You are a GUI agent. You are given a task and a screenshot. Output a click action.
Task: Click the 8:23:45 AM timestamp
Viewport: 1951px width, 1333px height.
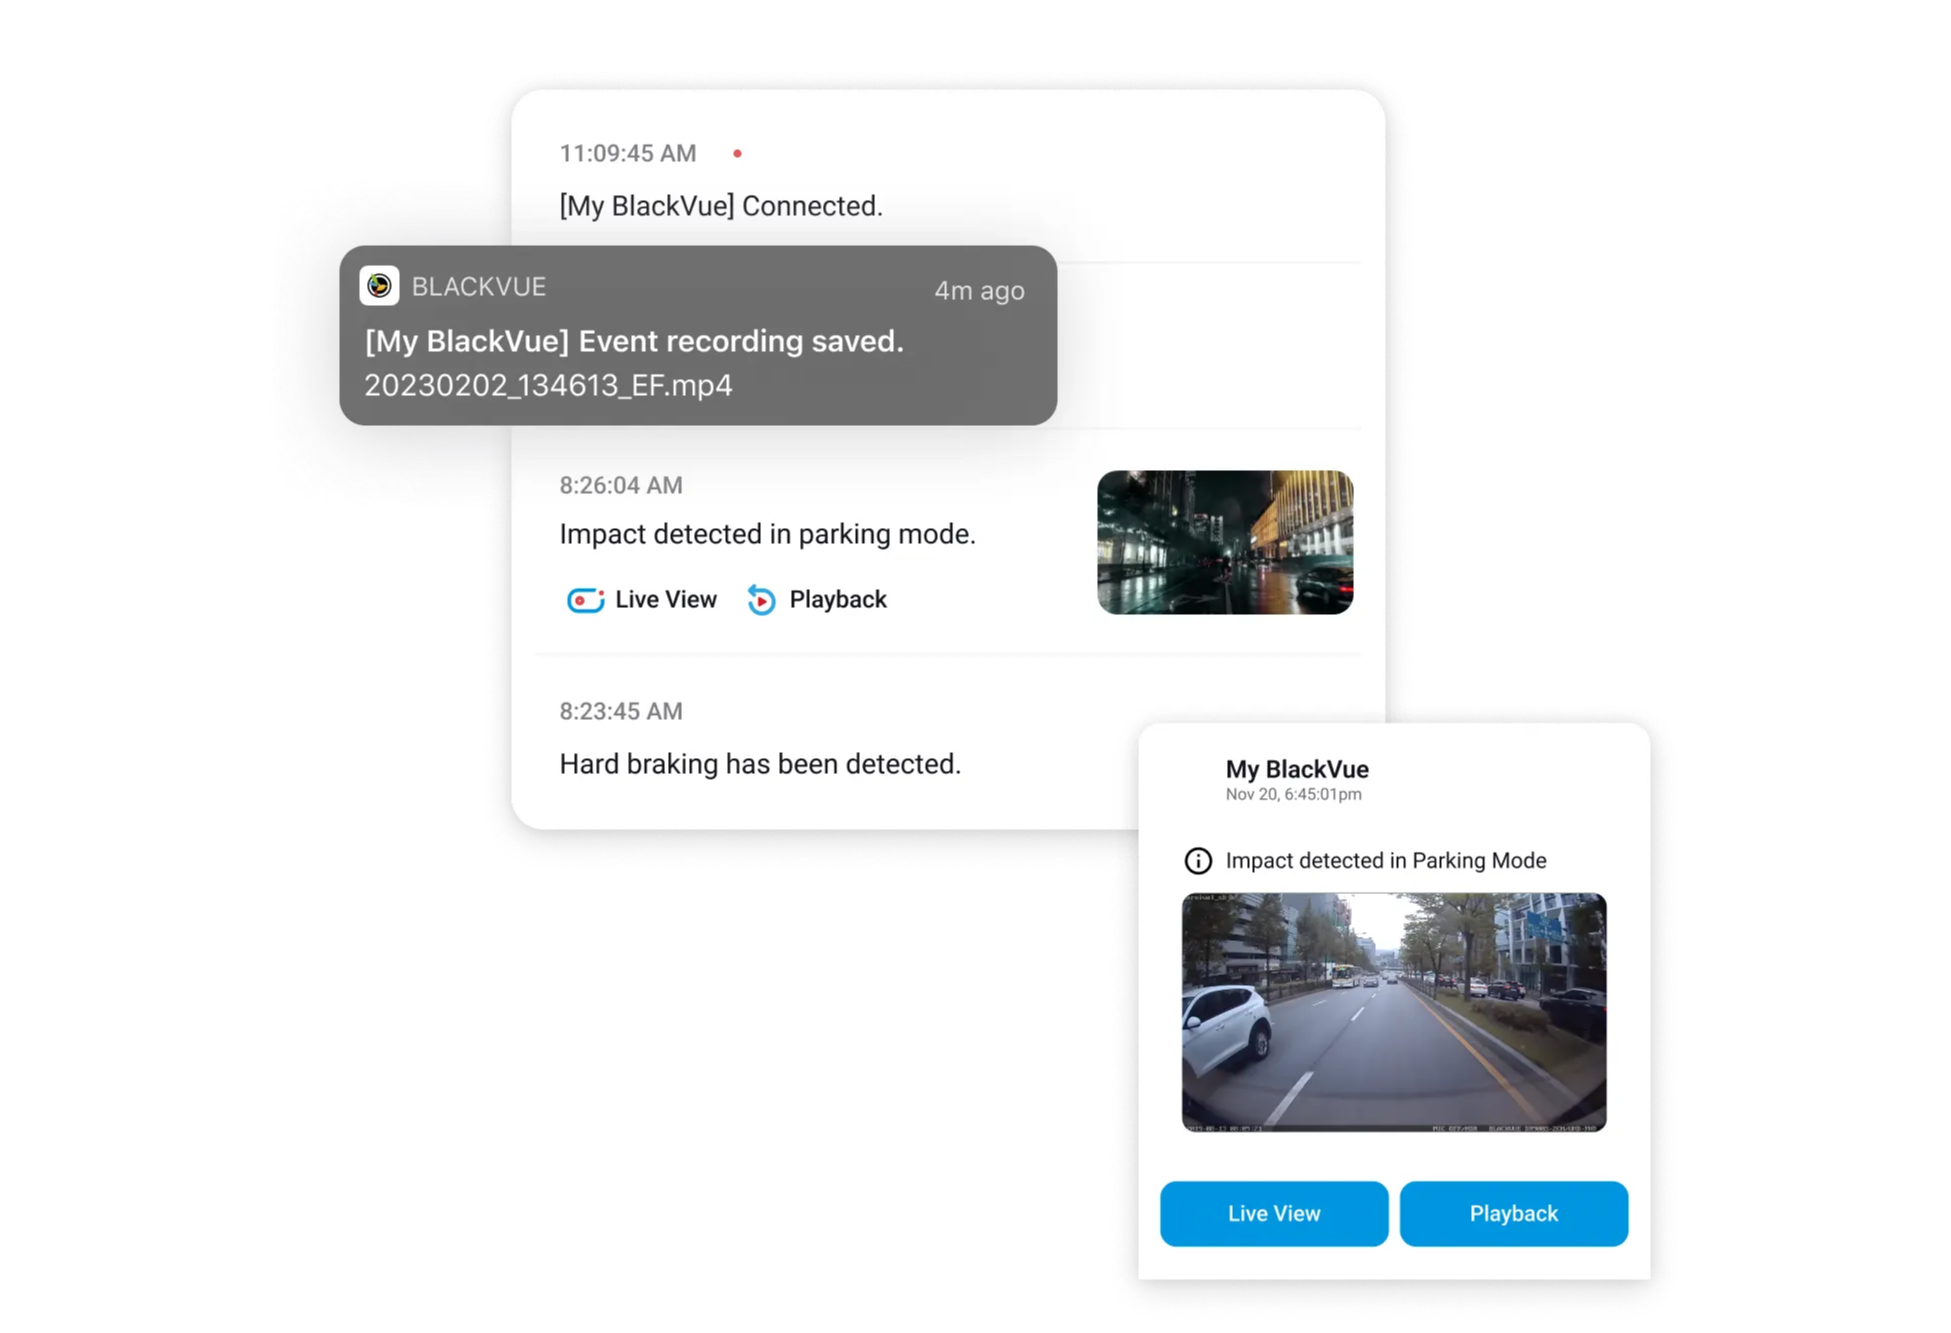tap(621, 711)
